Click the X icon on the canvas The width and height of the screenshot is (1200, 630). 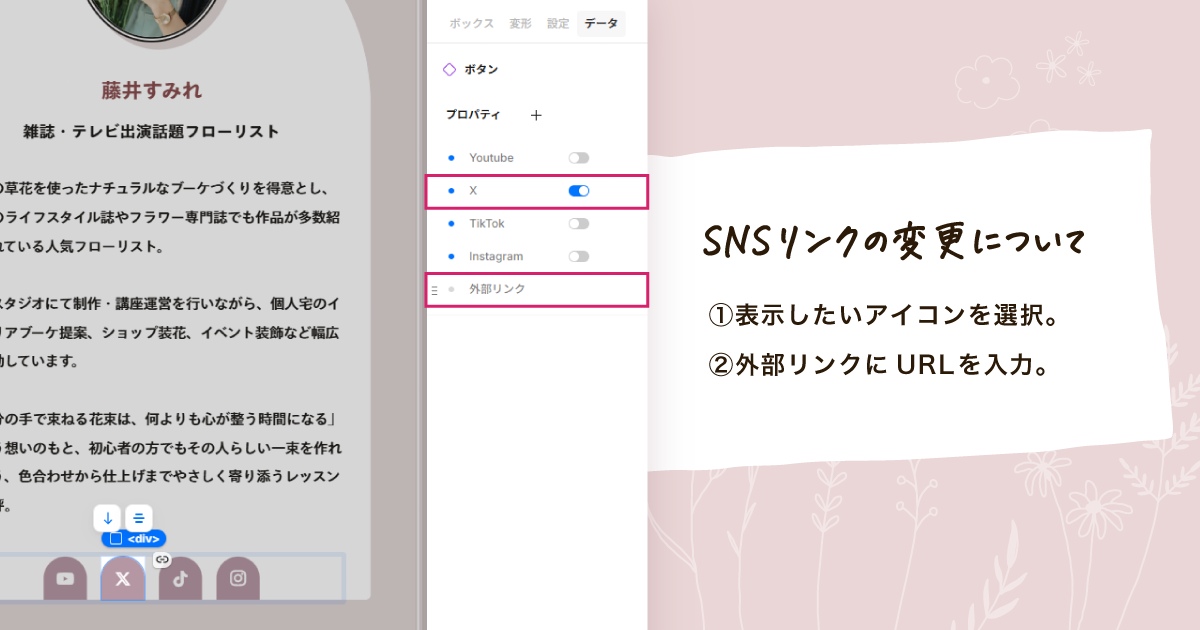tap(122, 578)
